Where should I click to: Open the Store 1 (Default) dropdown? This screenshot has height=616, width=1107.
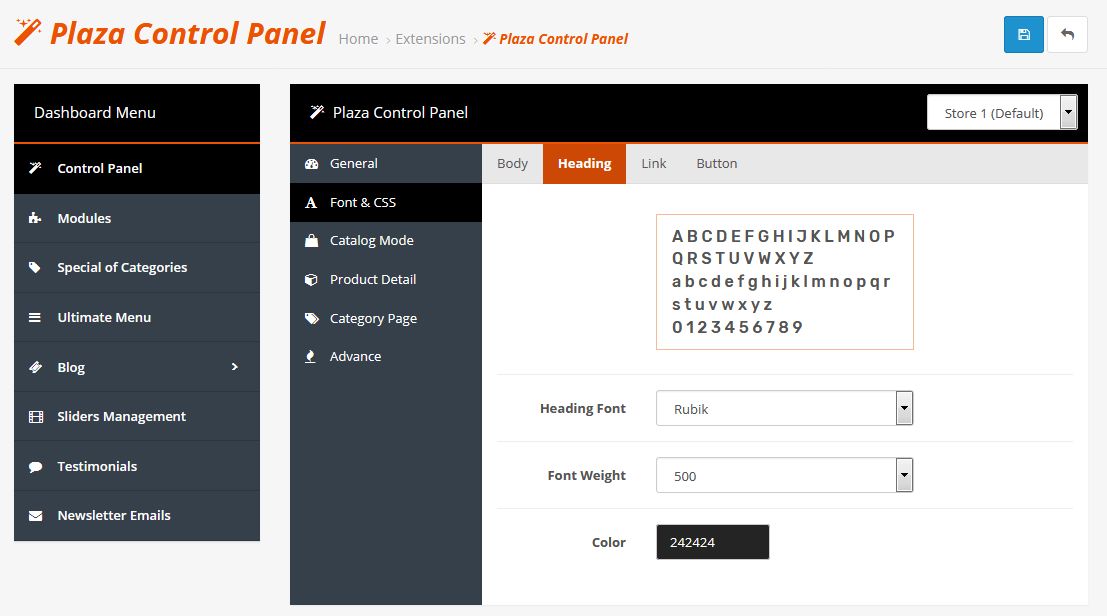[1002, 113]
